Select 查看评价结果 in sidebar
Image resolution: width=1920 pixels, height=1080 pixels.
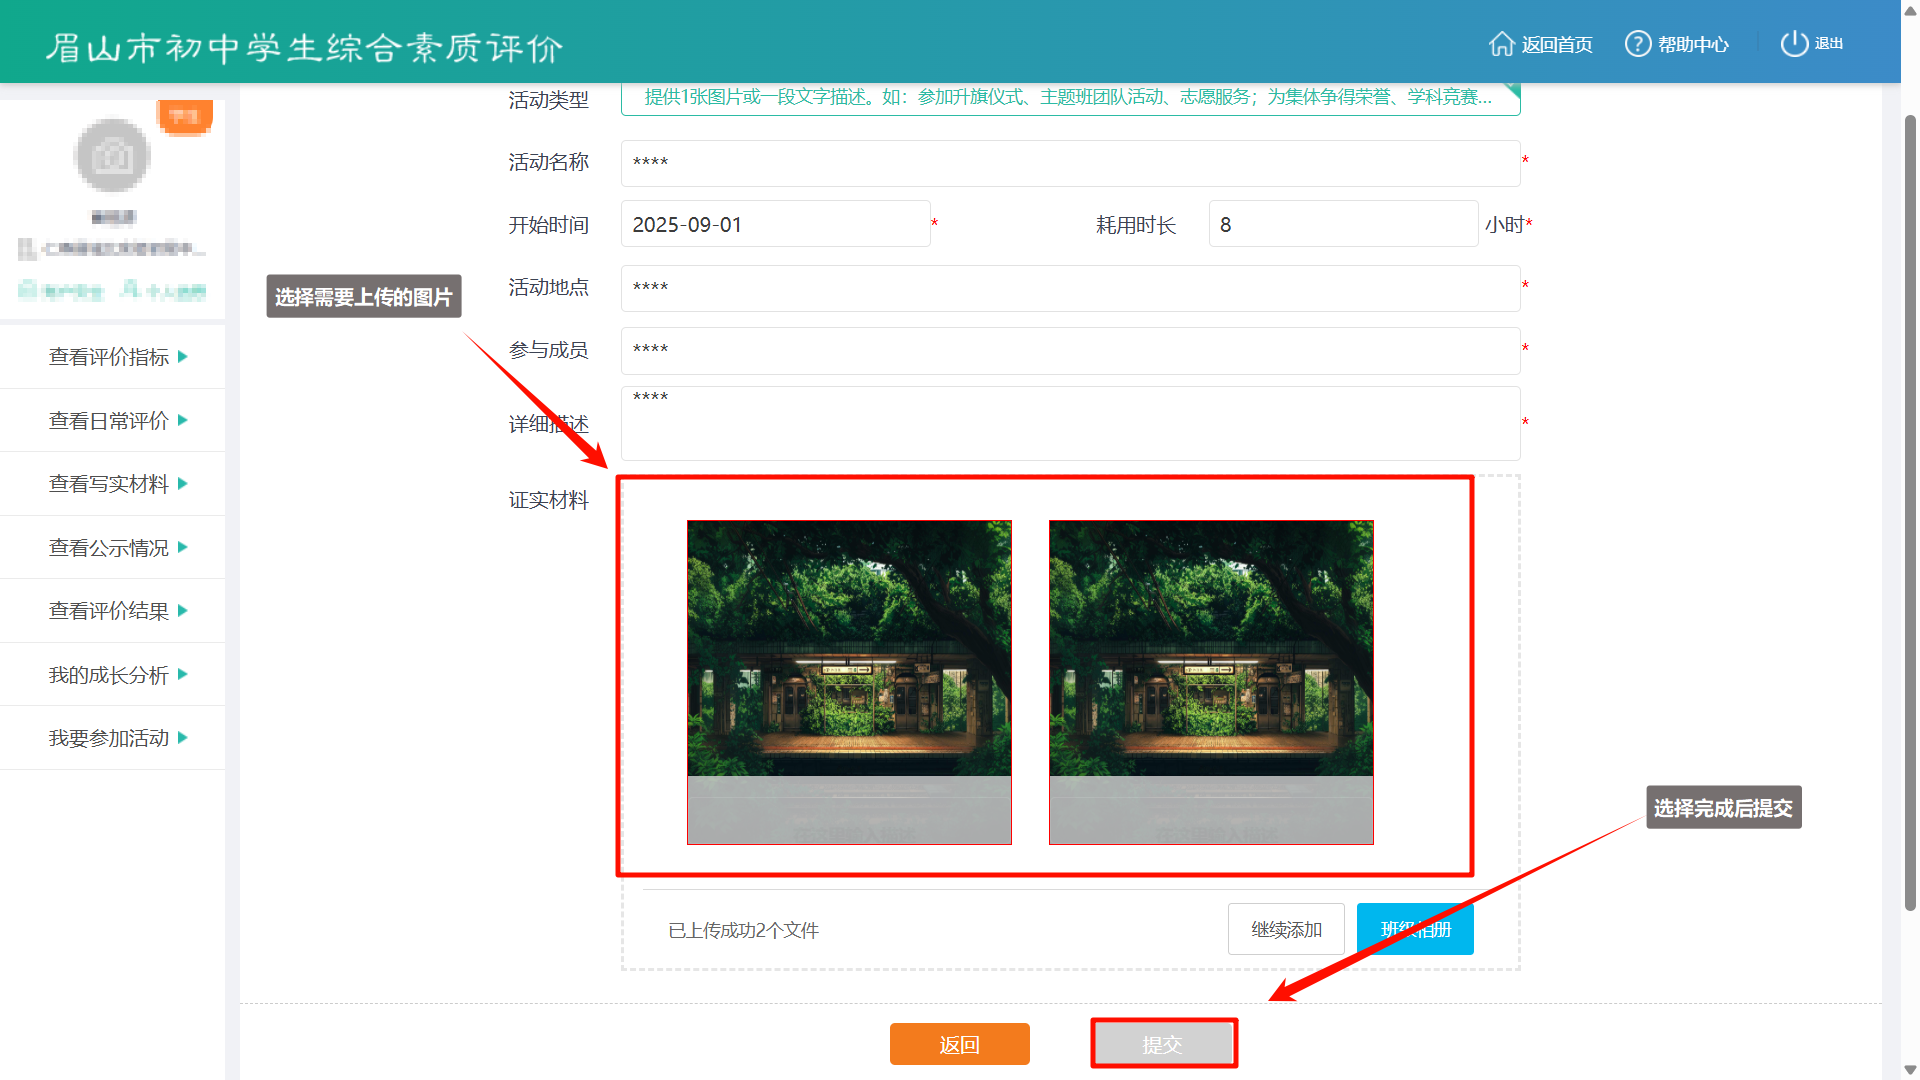point(109,611)
